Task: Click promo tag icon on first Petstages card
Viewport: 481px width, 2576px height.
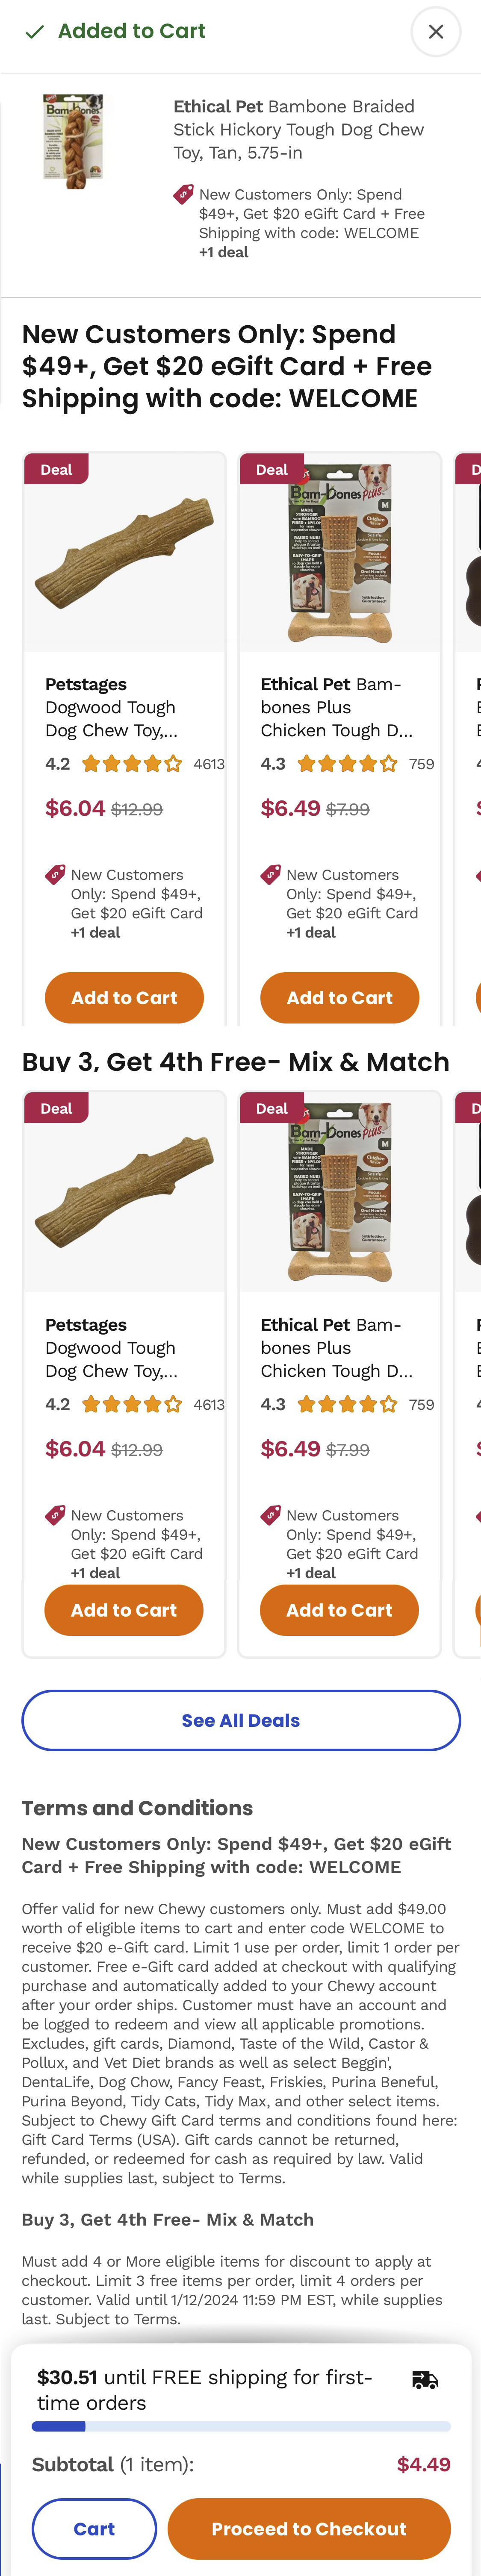Action: tap(55, 875)
